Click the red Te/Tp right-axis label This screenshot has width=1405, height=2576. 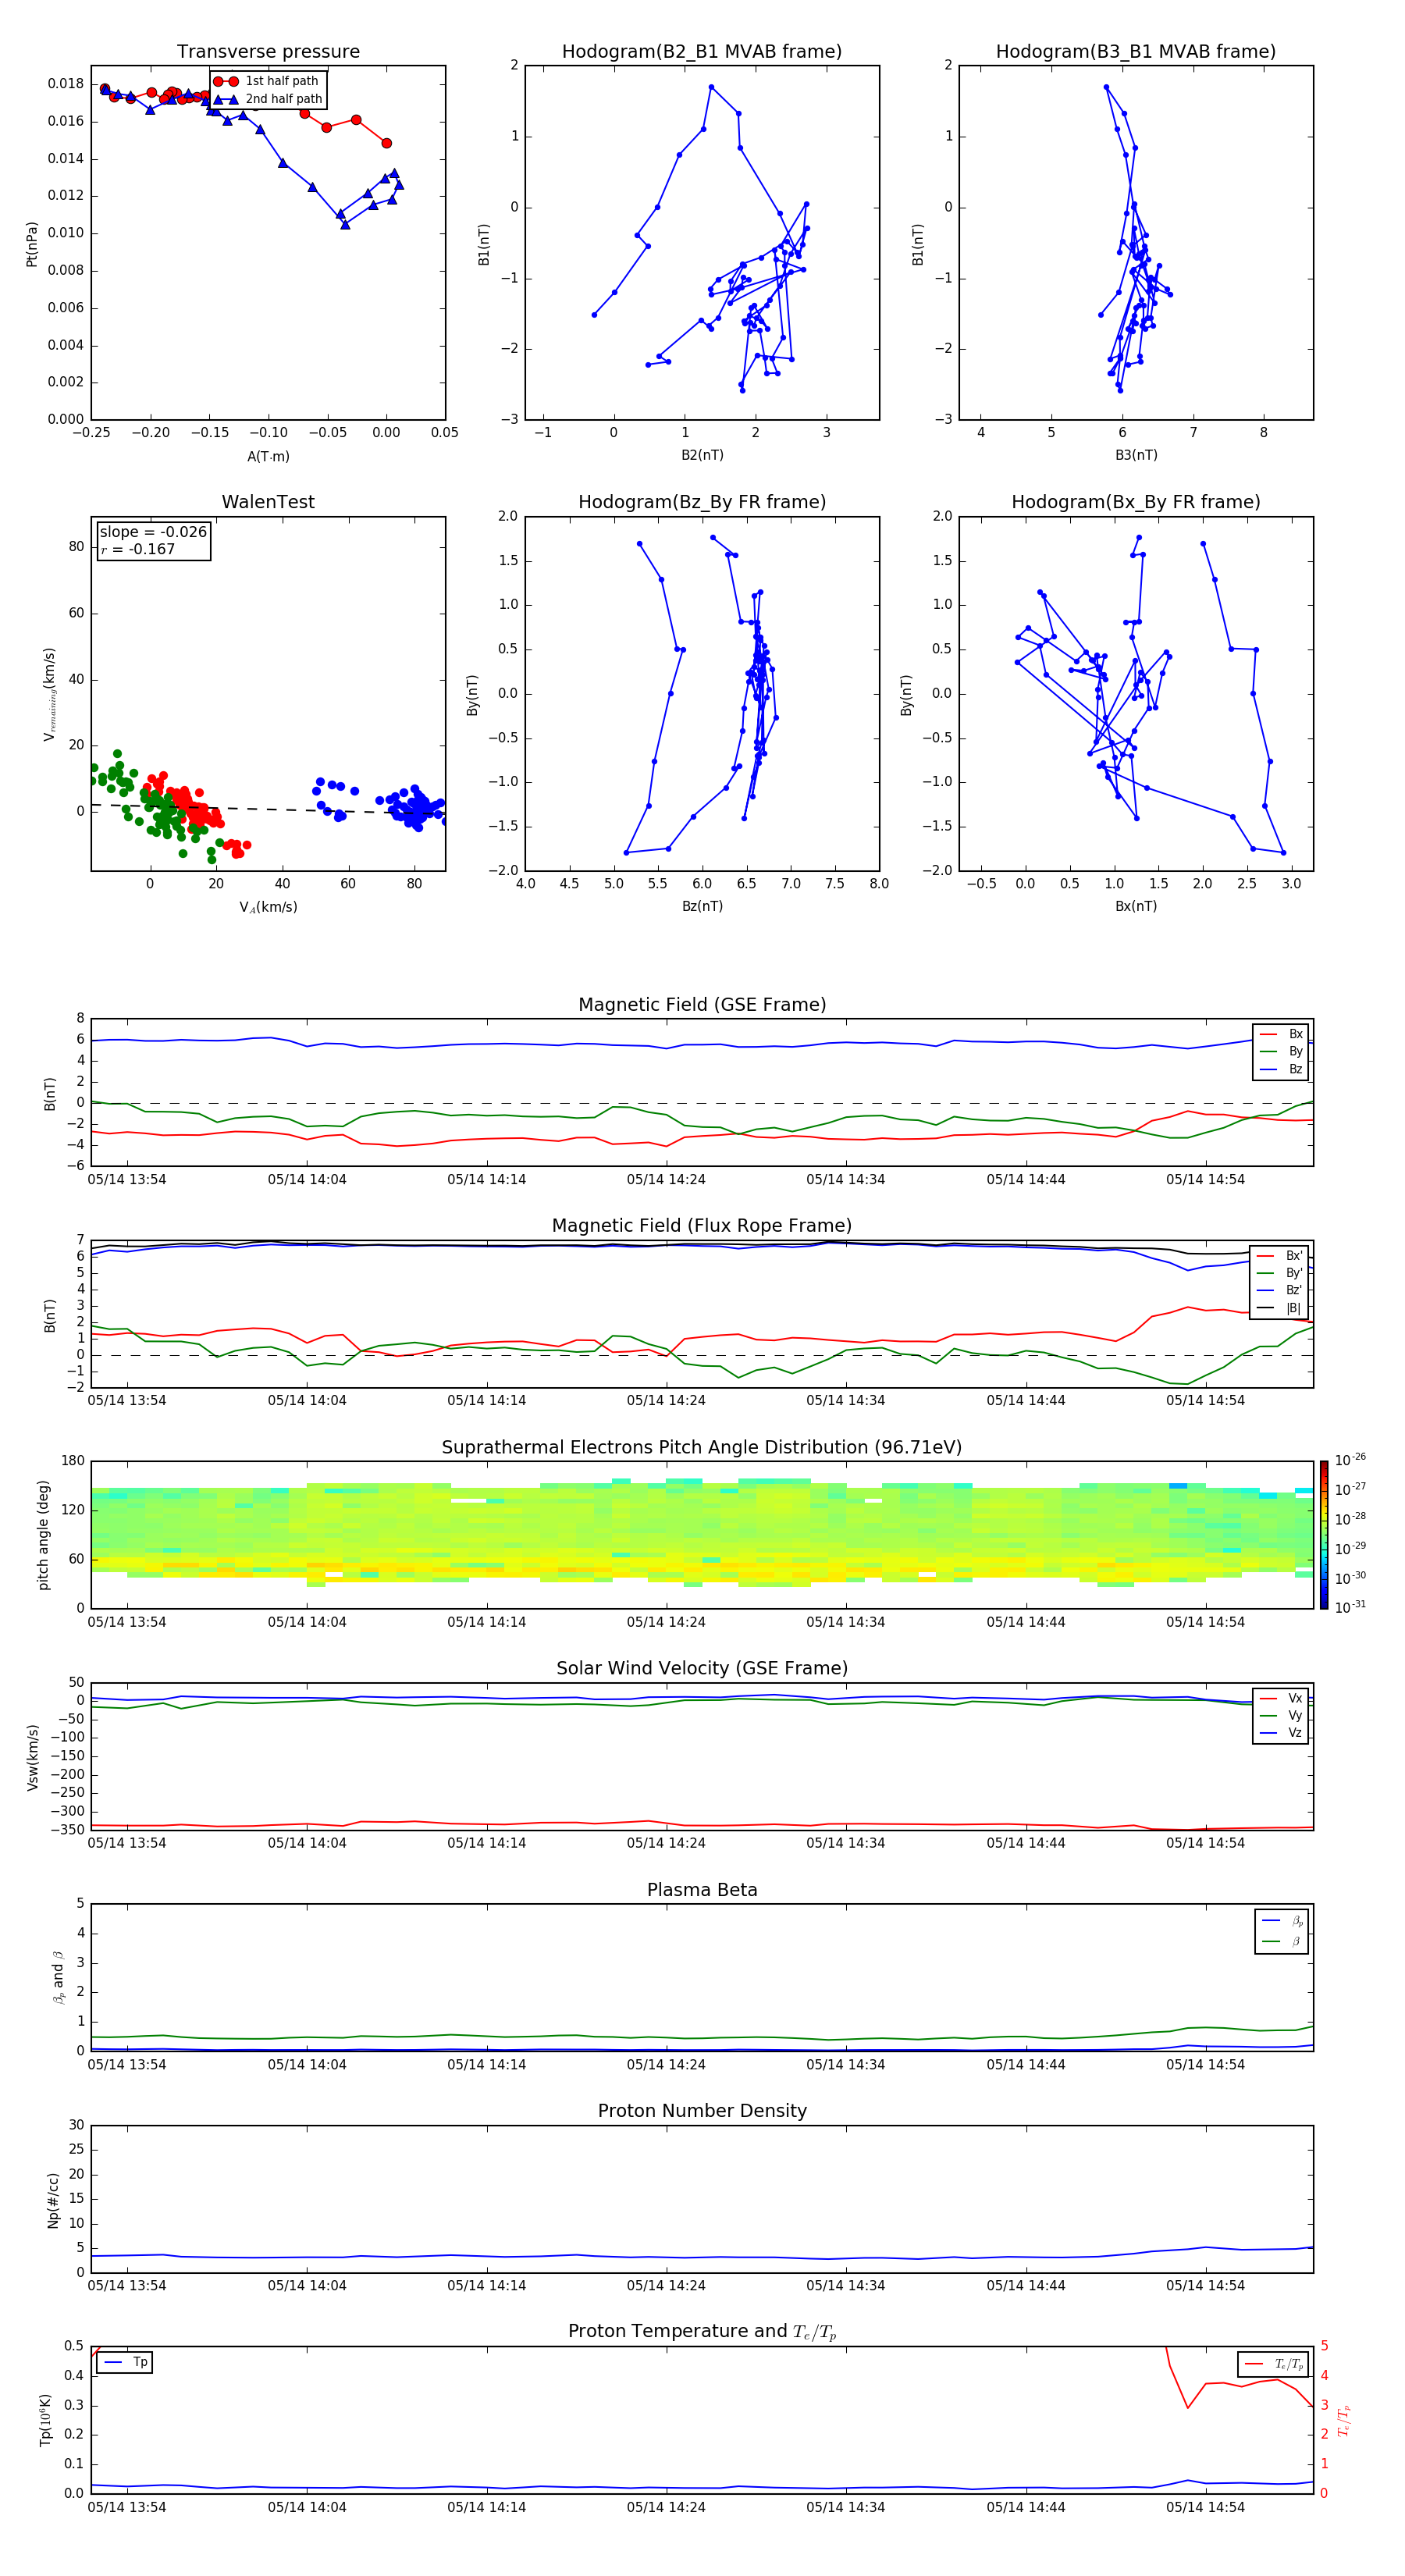point(1343,2420)
